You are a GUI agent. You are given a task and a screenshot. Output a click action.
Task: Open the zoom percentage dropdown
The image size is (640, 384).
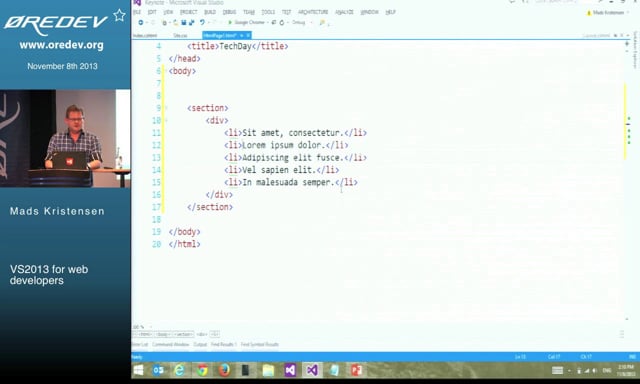(x=151, y=327)
